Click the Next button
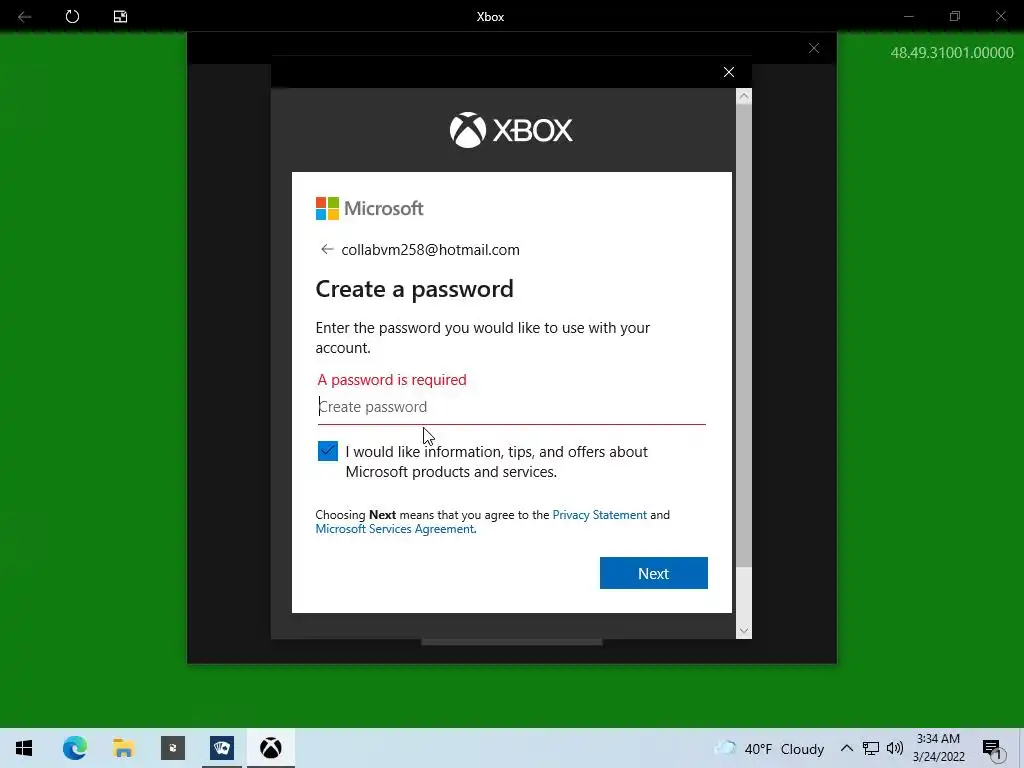 point(654,573)
